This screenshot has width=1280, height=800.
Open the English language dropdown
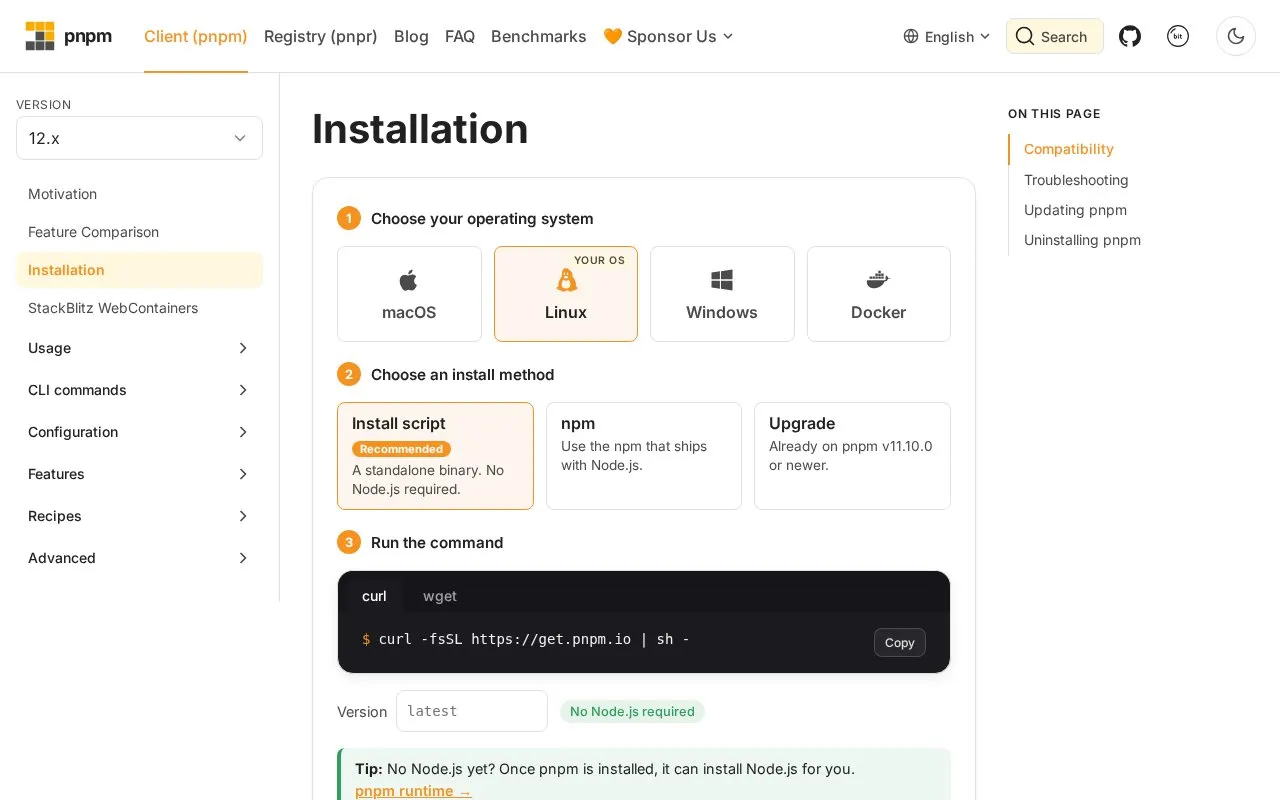click(947, 36)
